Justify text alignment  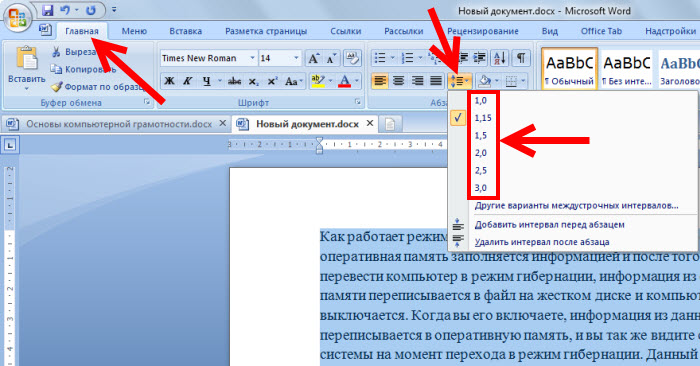point(436,81)
